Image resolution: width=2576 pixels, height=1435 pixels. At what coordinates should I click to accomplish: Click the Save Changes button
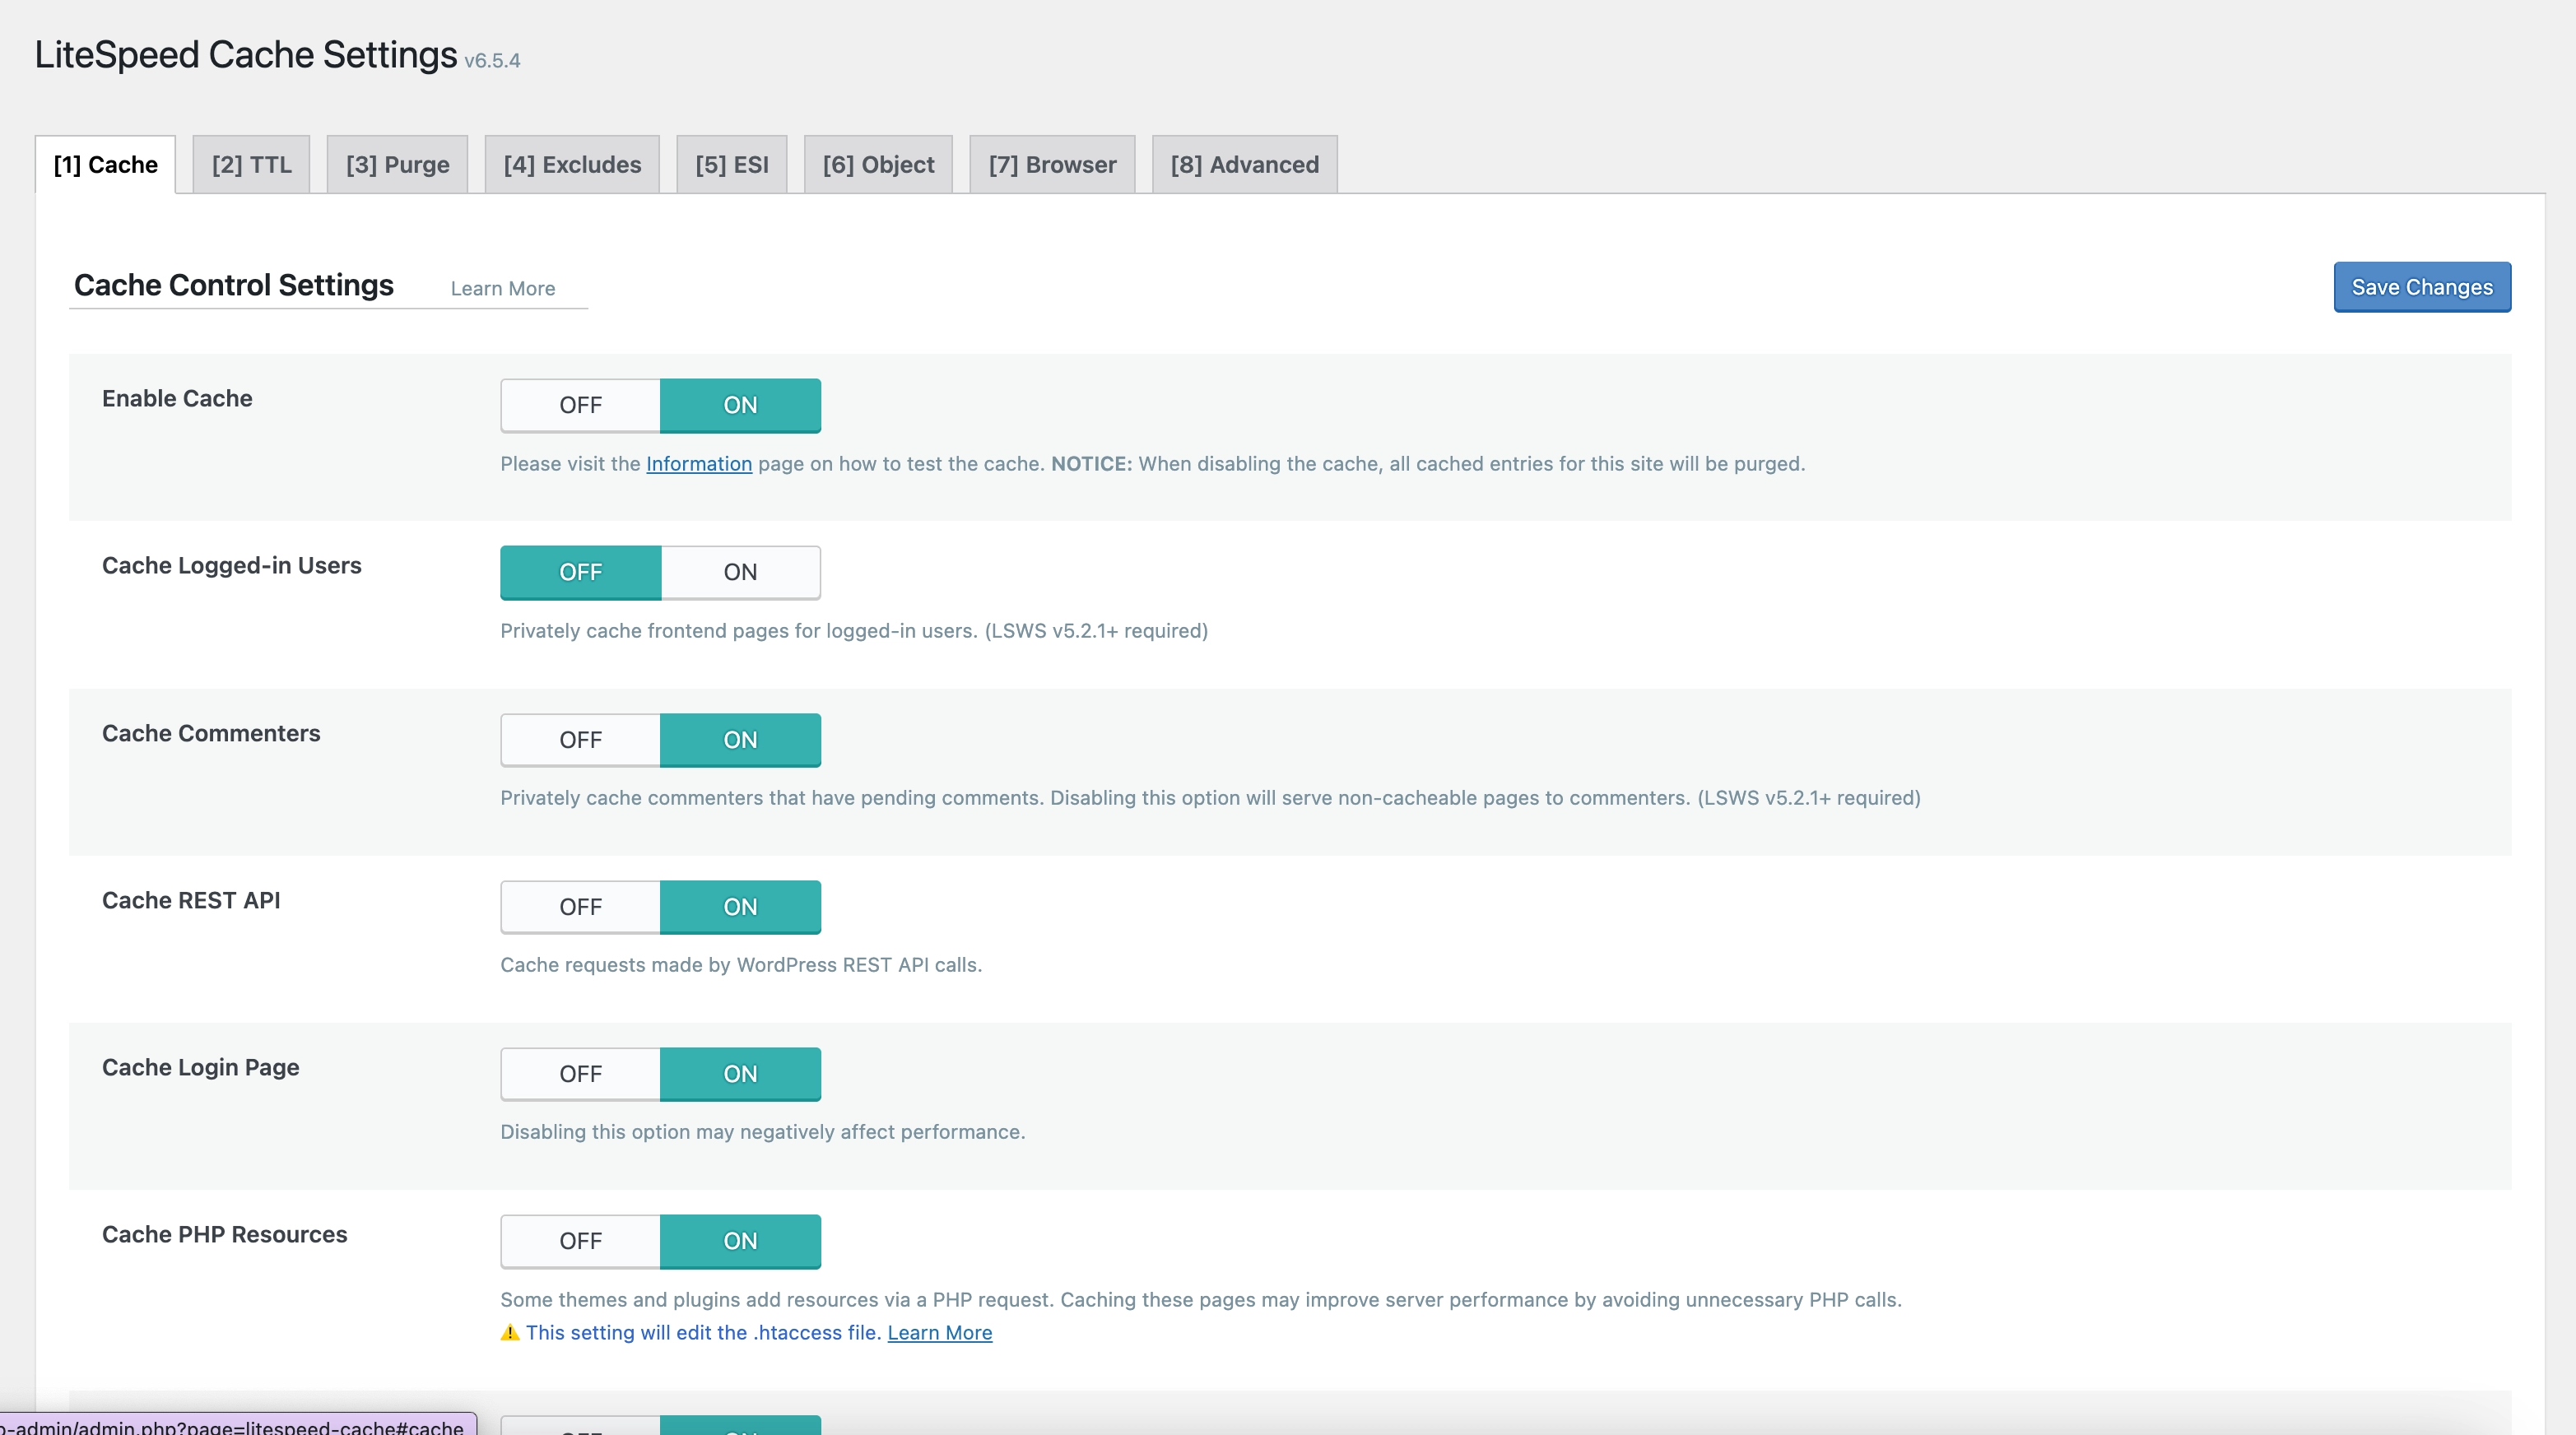tap(2422, 287)
